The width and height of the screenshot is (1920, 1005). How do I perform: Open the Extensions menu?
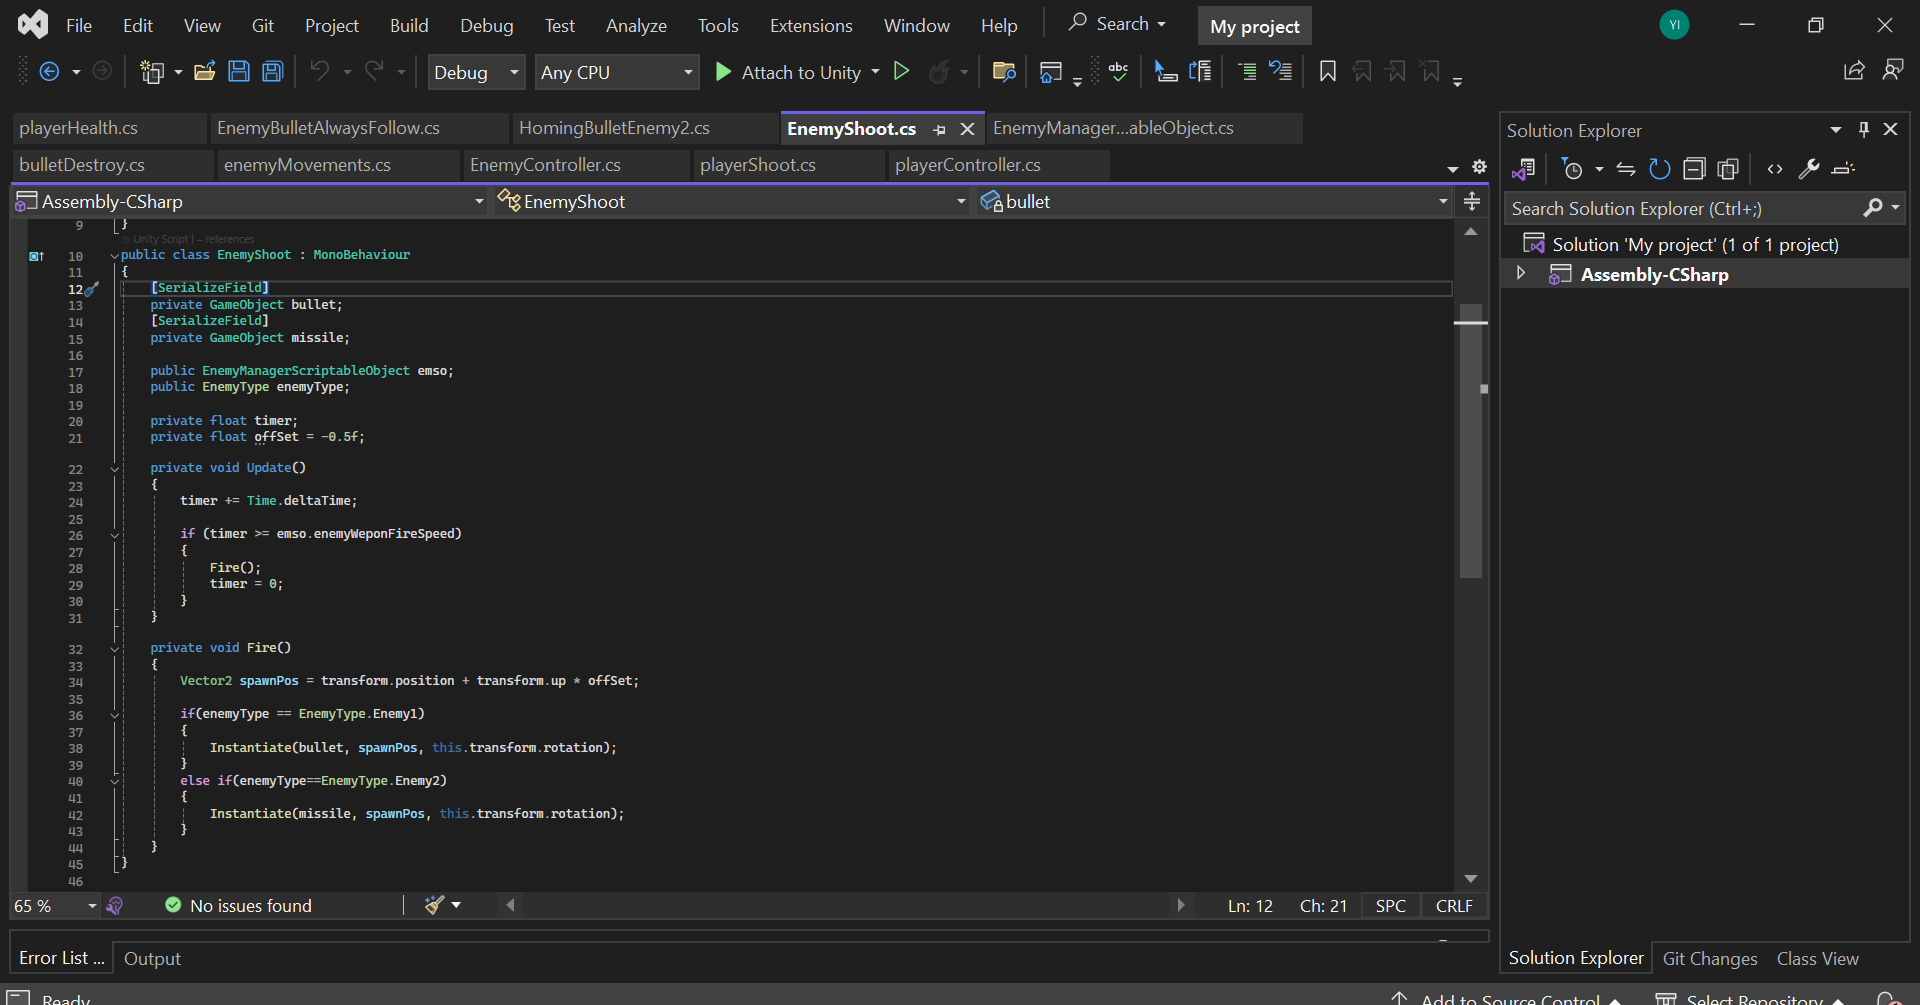(x=811, y=25)
